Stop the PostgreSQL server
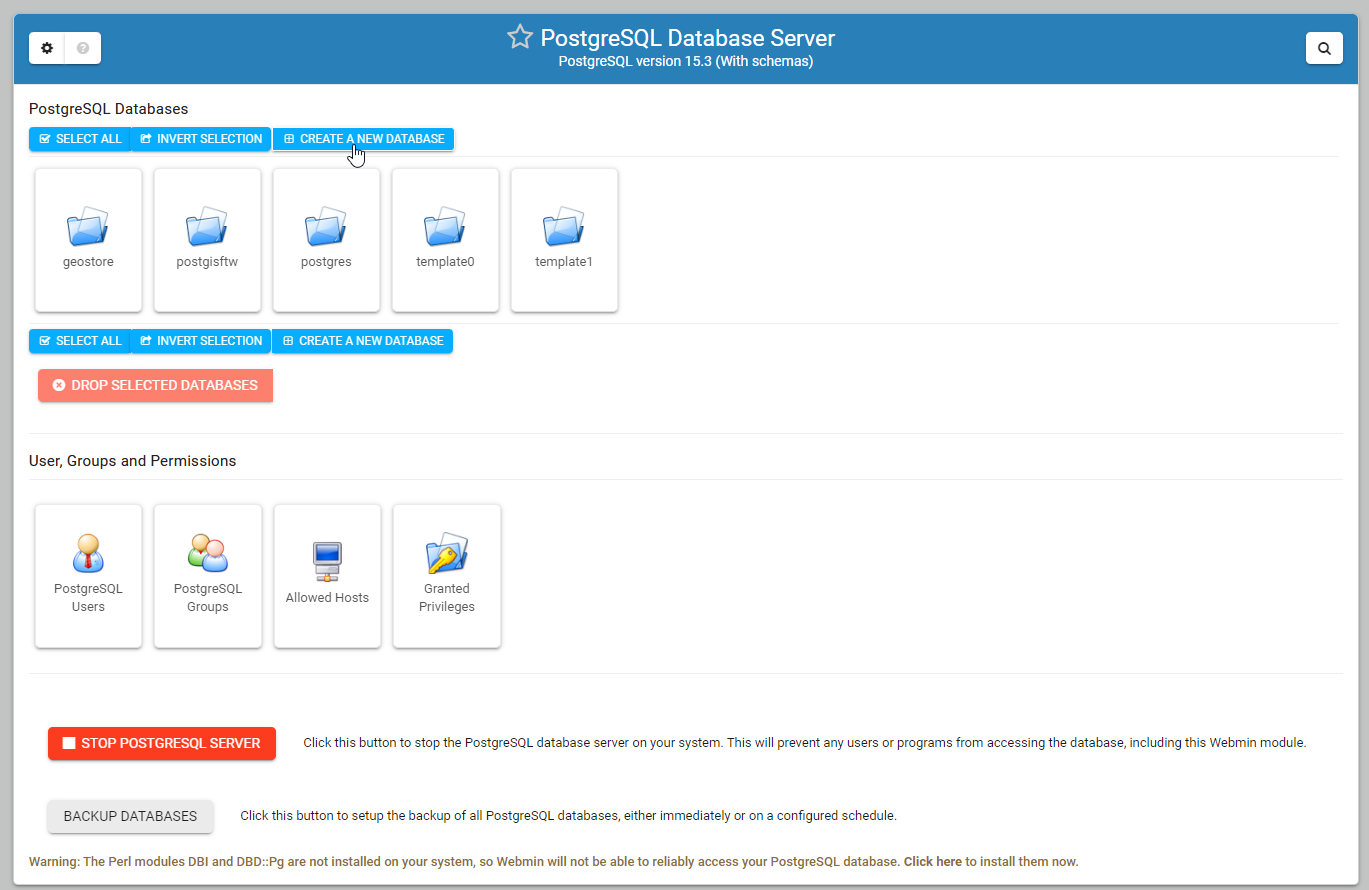This screenshot has width=1369, height=890. tap(161, 744)
